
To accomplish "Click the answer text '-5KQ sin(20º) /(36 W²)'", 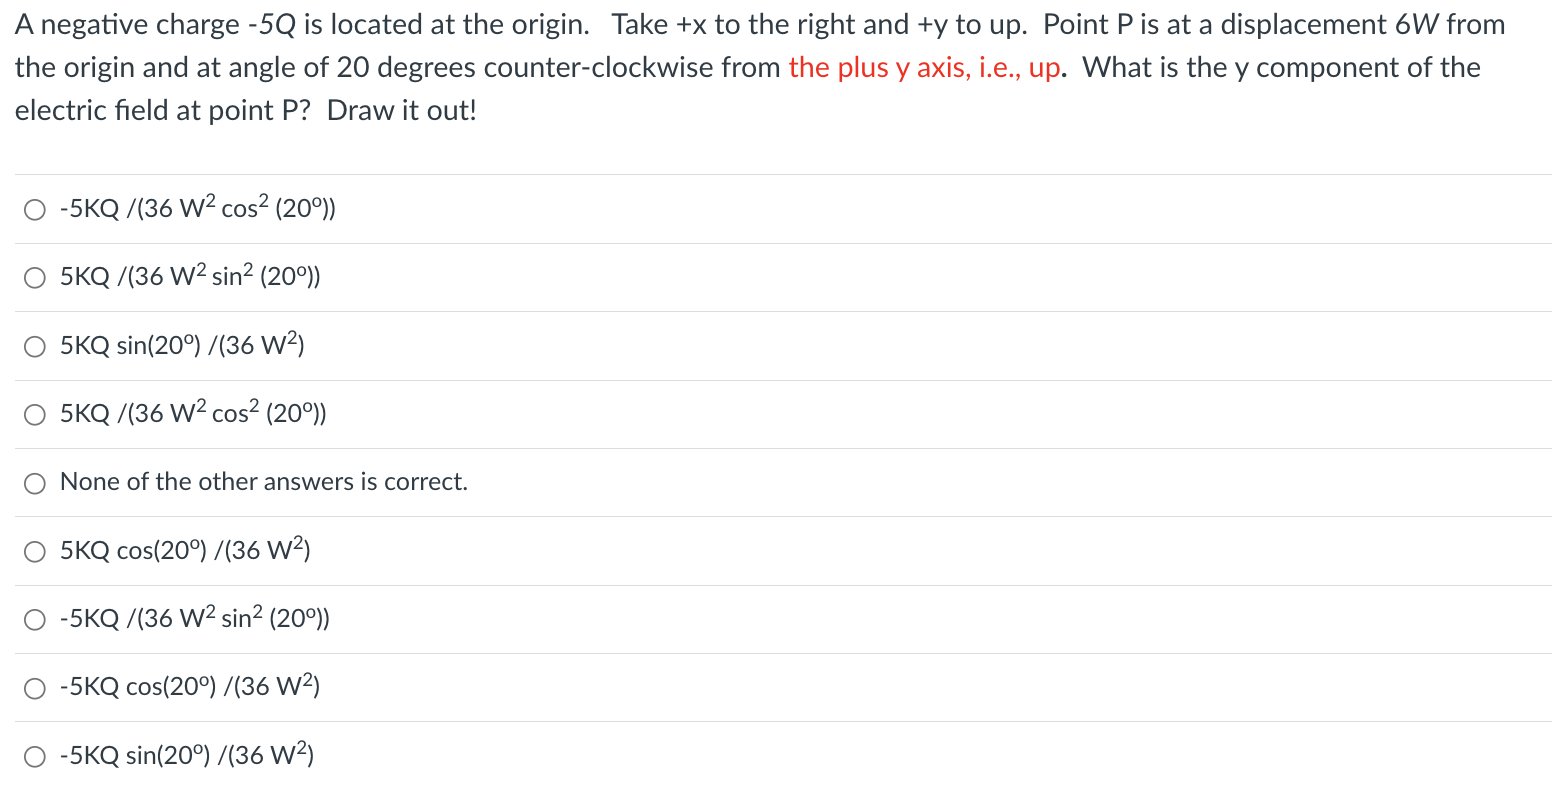I will [187, 755].
